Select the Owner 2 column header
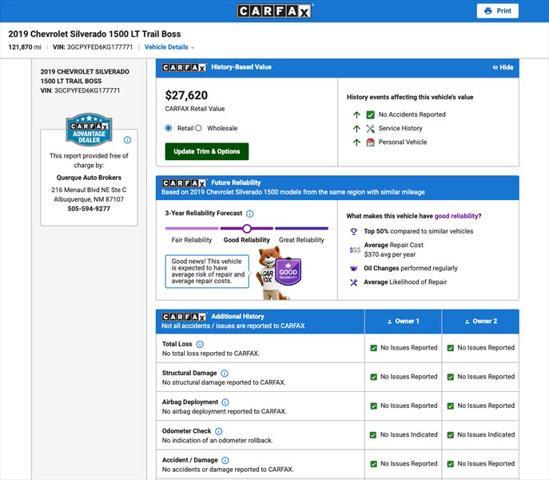Image resolution: width=549 pixels, height=480 pixels. pos(481,321)
